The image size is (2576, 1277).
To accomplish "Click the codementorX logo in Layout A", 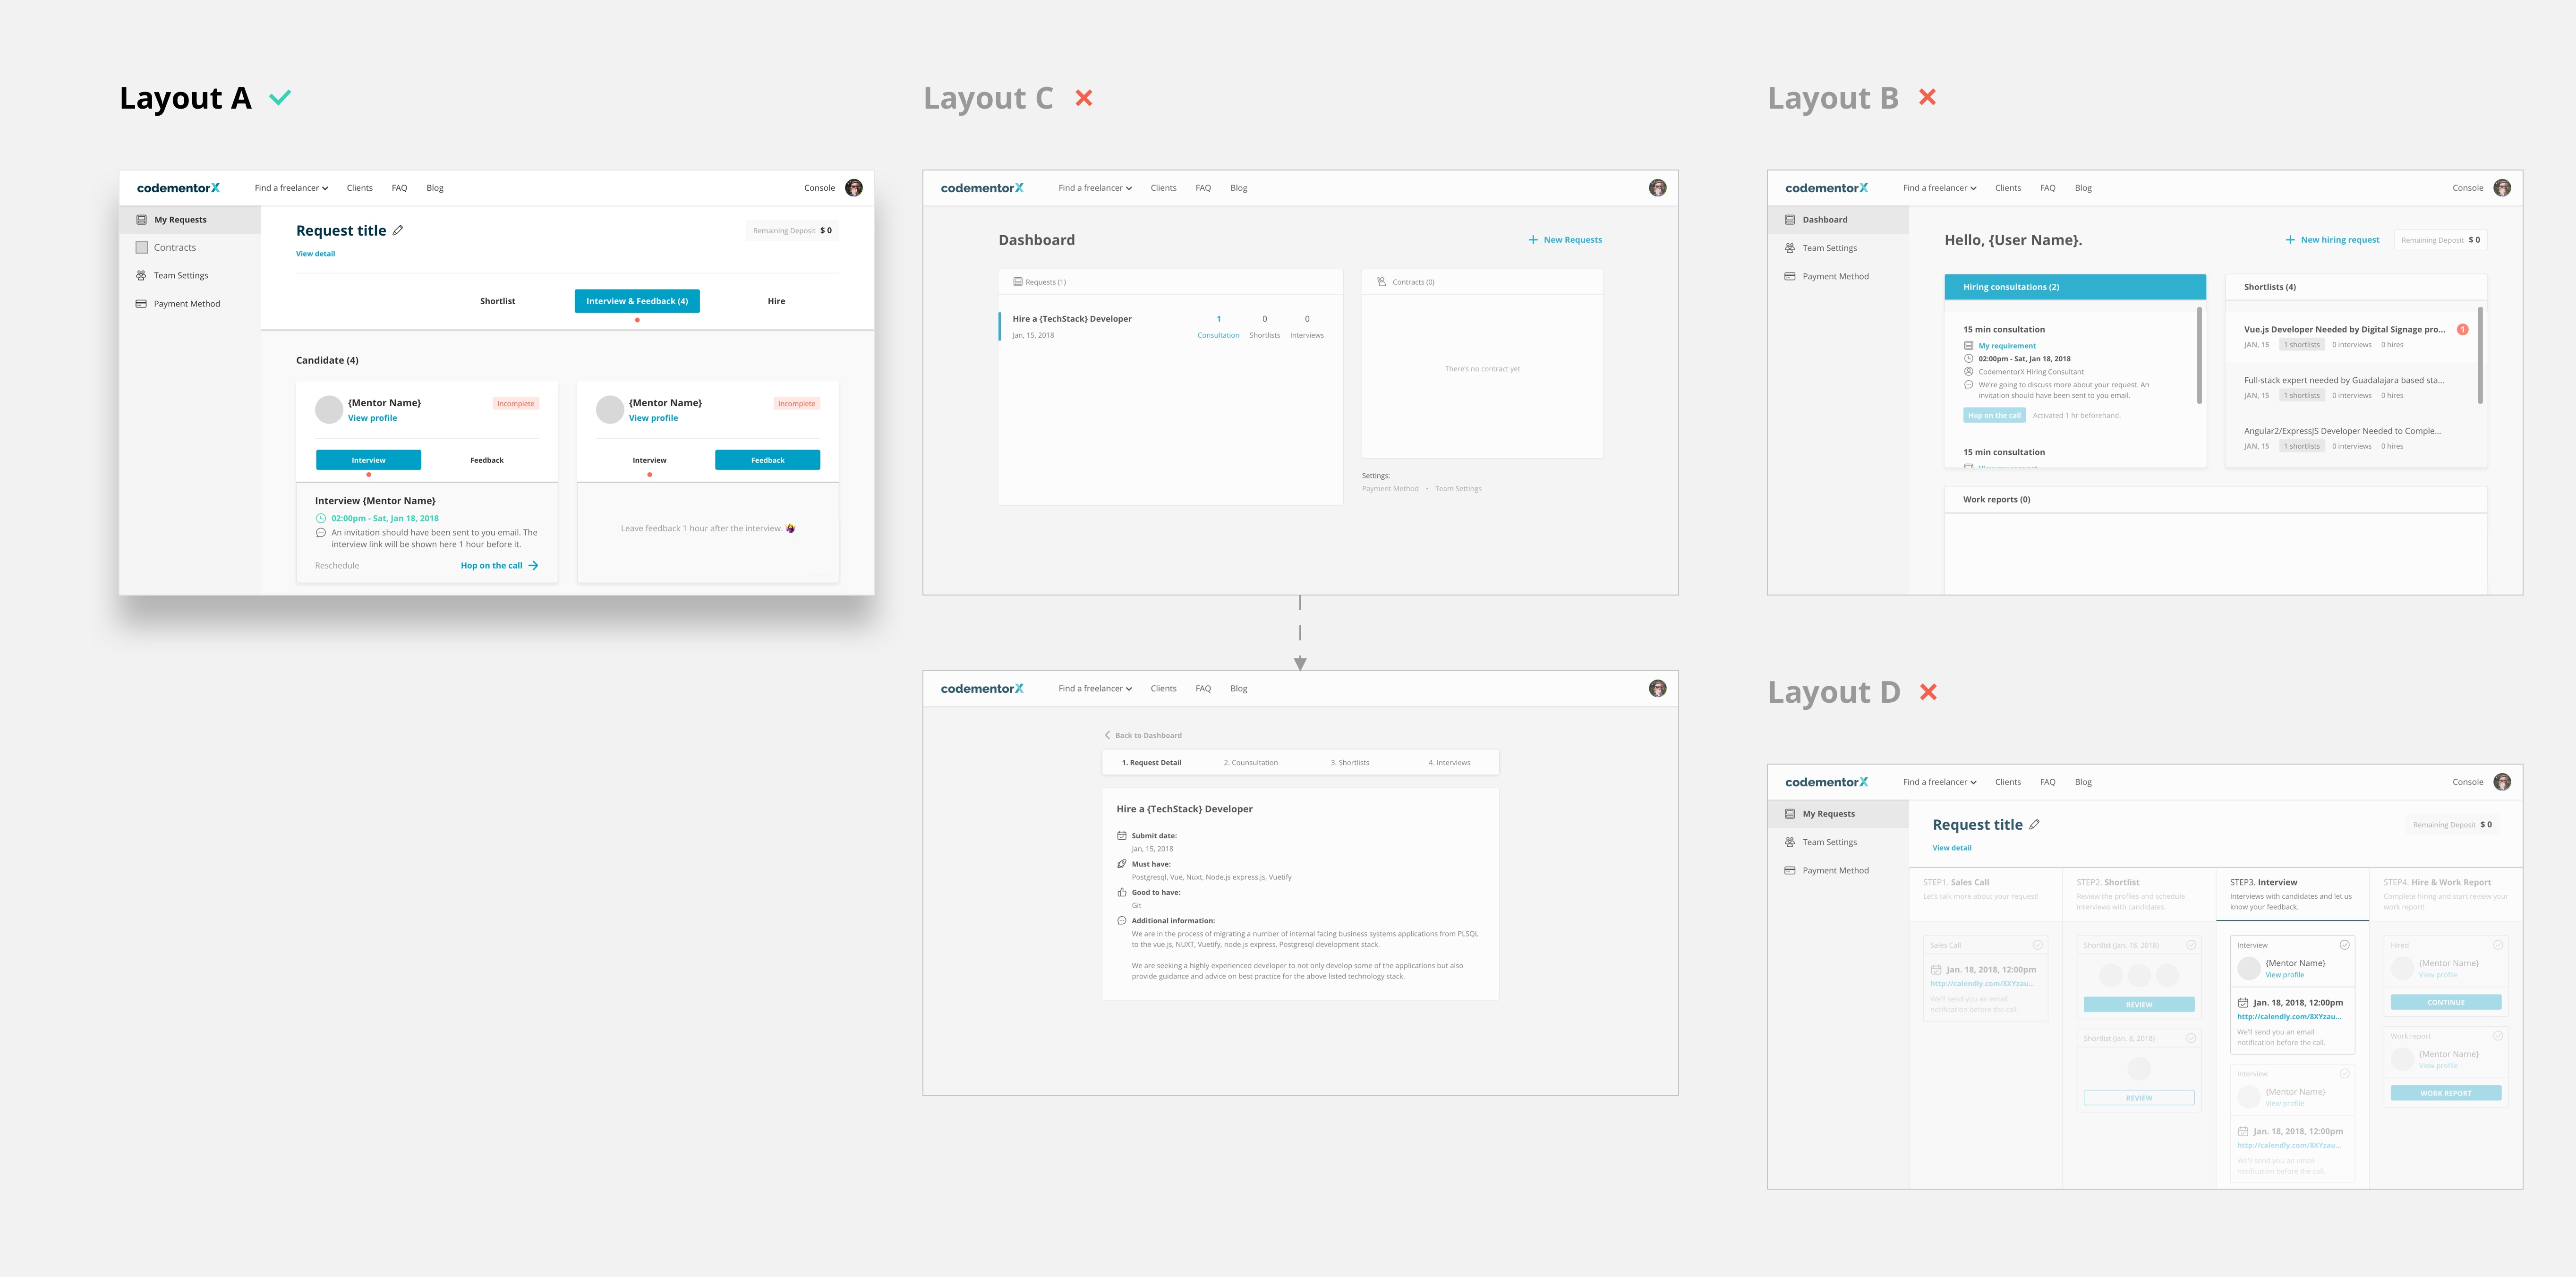I will click(178, 188).
